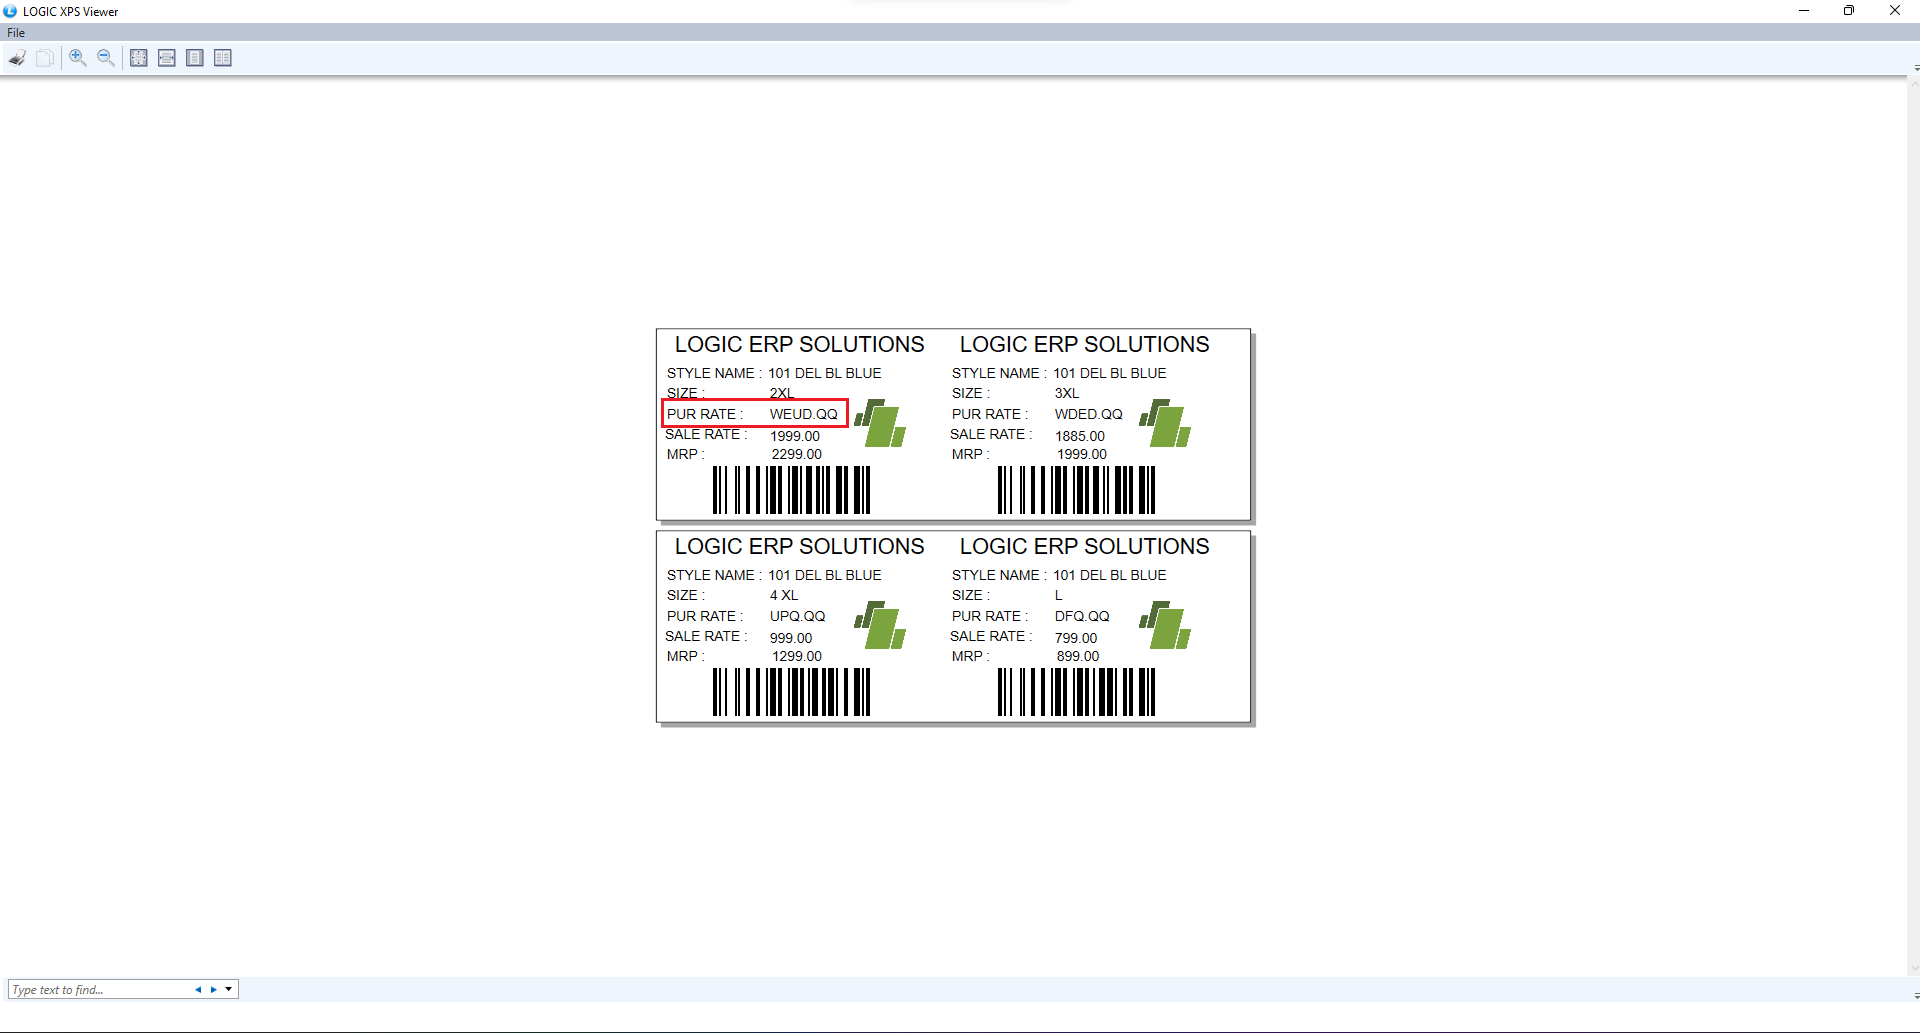This screenshot has width=1920, height=1033.
Task: Click the 2XL label's green logo
Action: click(880, 423)
